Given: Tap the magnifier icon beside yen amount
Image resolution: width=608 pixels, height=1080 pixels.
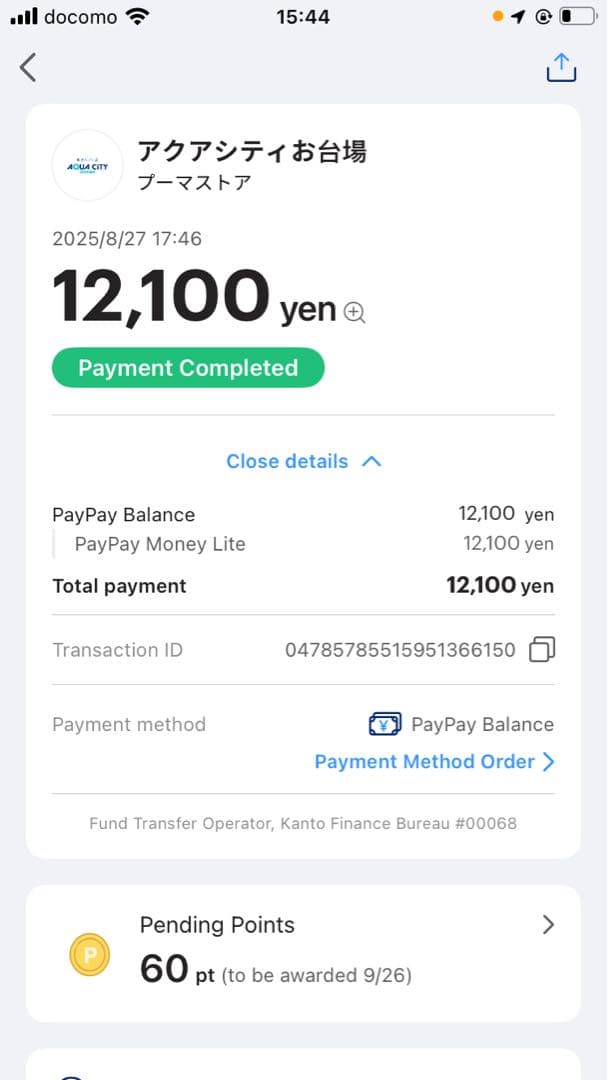Looking at the screenshot, I should 355,312.
